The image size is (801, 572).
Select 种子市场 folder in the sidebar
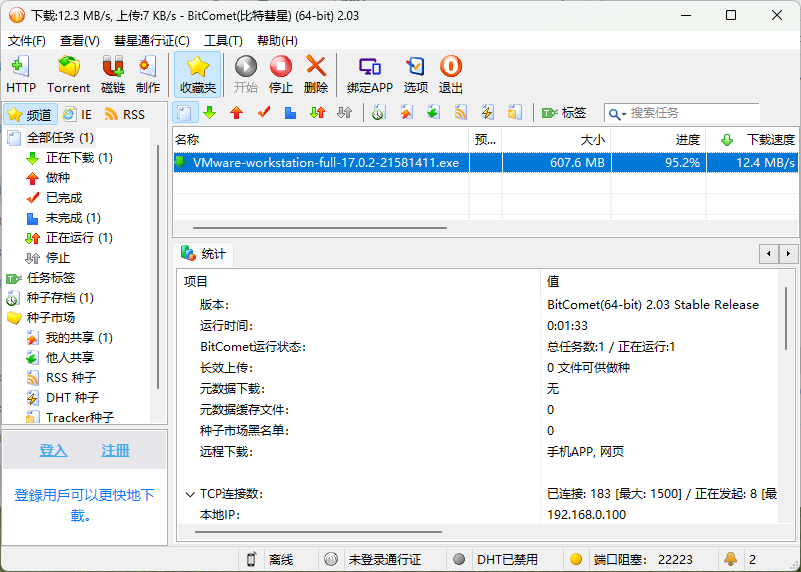click(51, 318)
